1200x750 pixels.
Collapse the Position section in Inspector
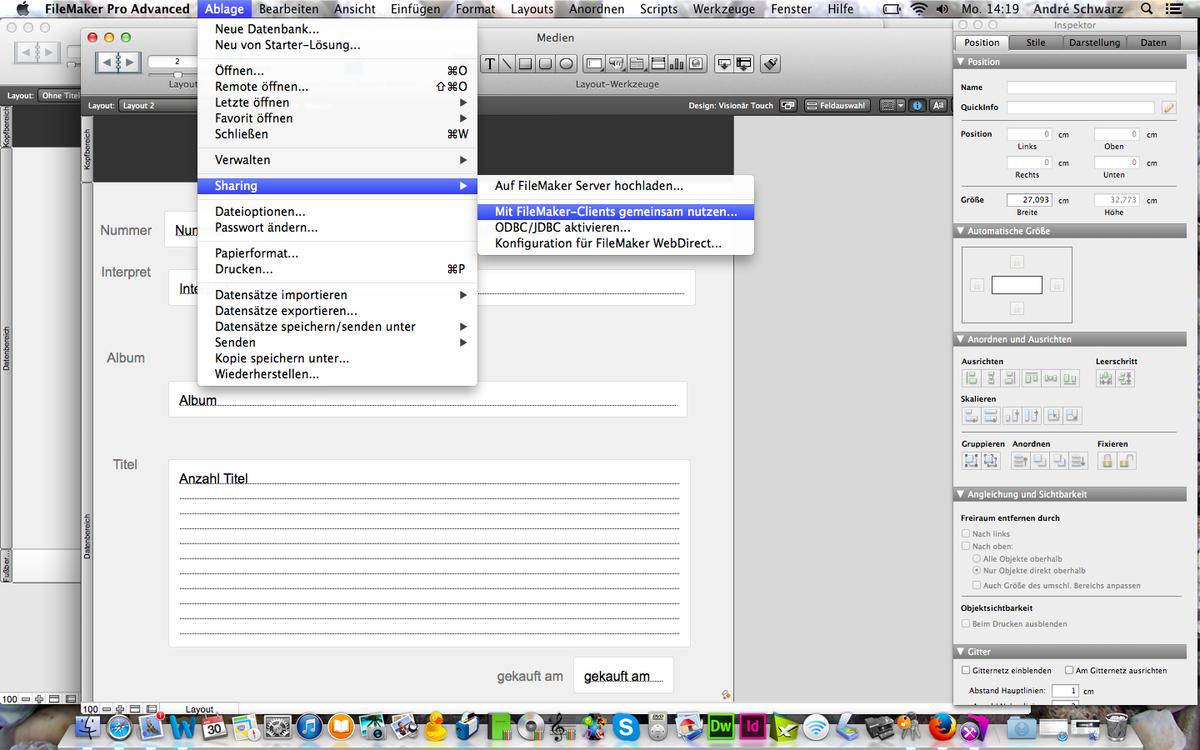click(x=961, y=62)
